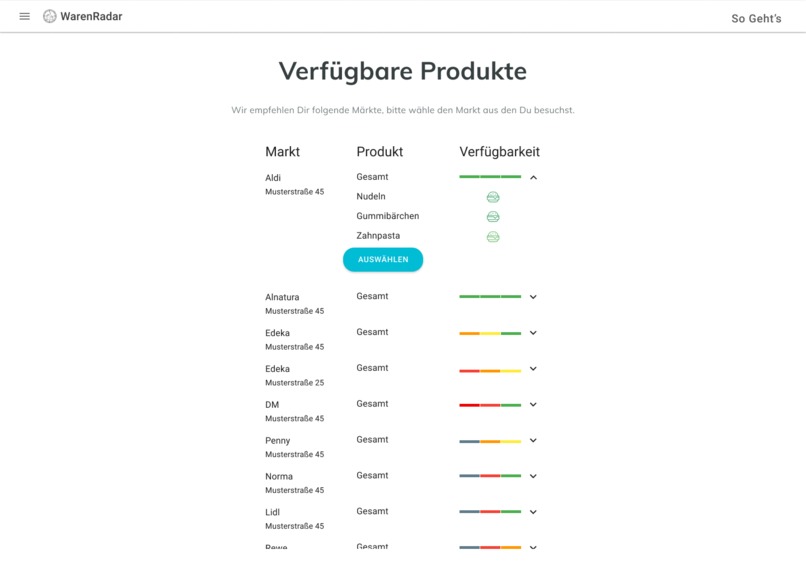
Task: Click Lidl availability bar
Action: tap(490, 511)
